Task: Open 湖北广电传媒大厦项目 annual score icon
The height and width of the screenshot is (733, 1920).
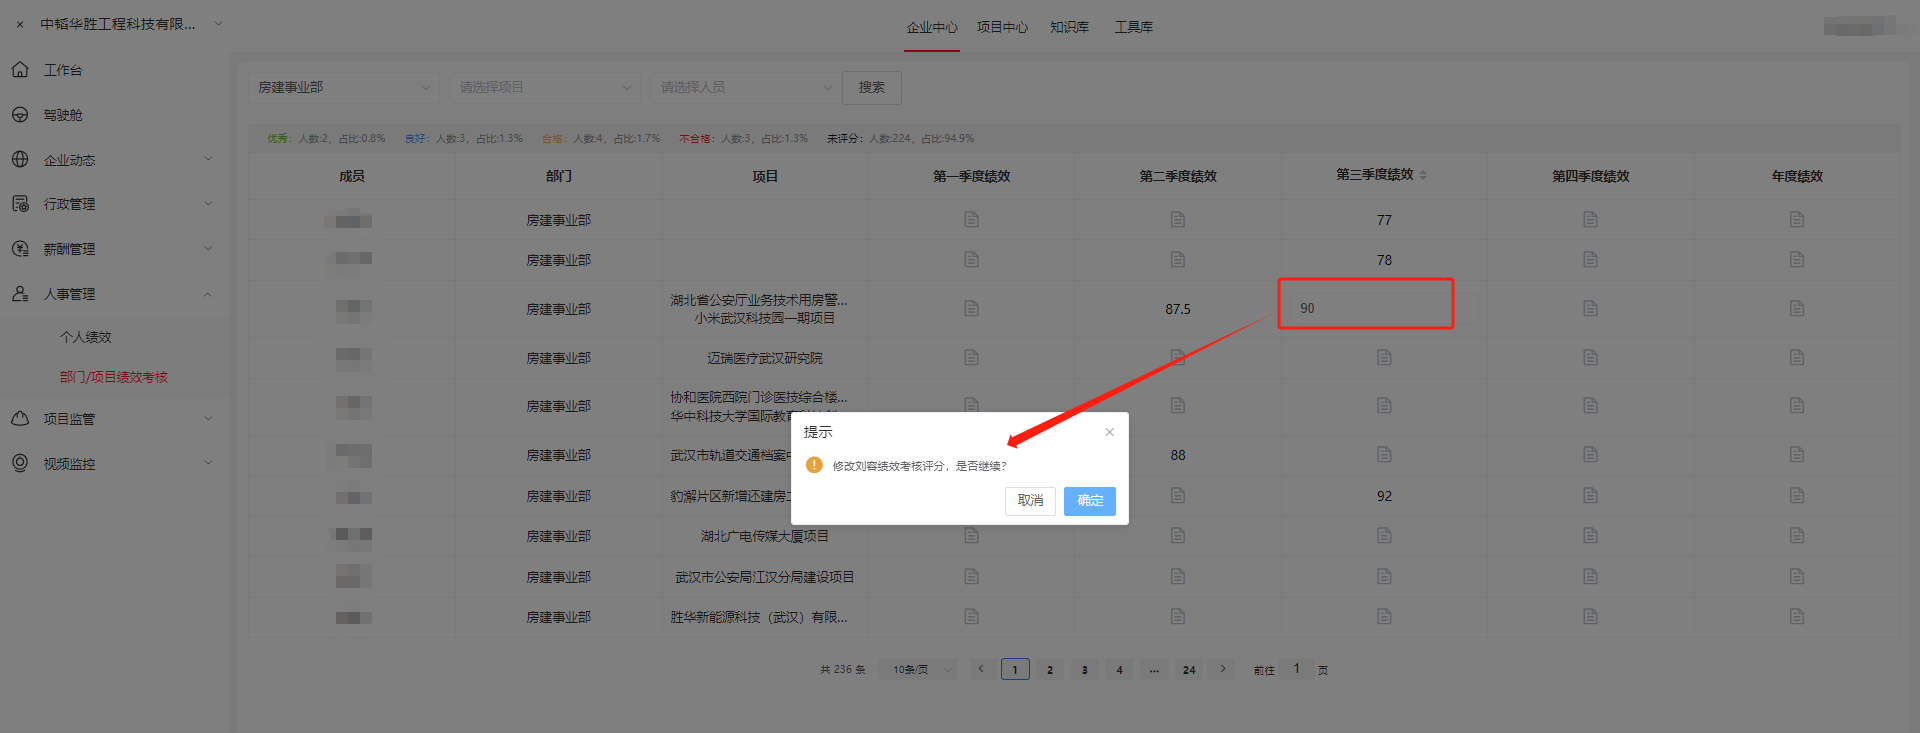Action: 1797,535
